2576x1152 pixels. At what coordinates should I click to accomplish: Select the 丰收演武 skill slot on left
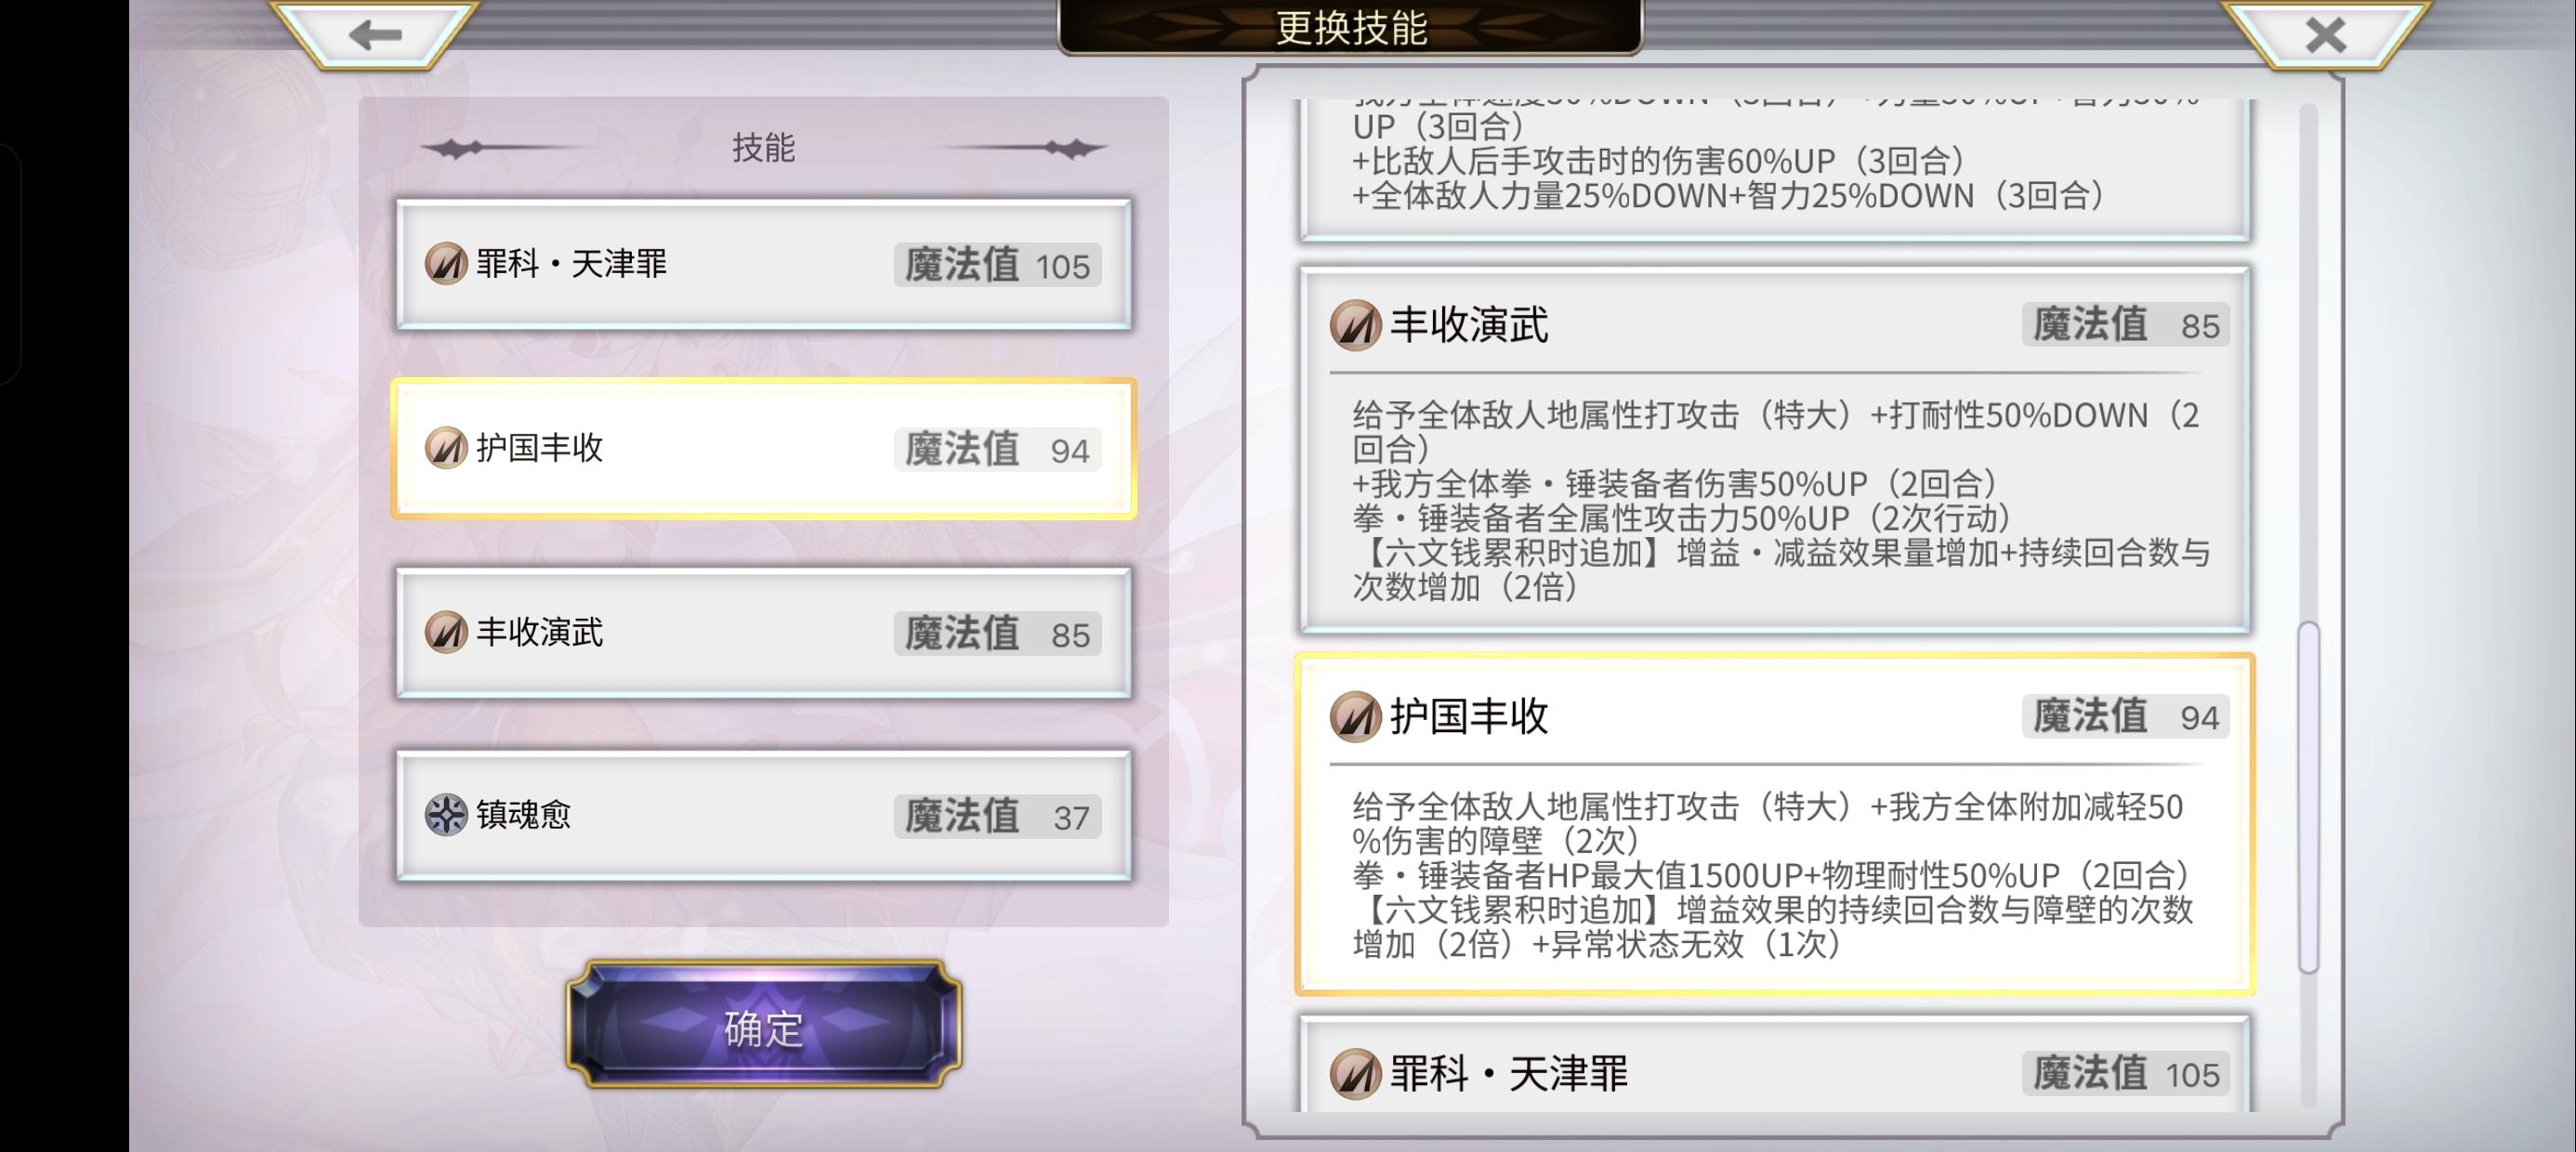tap(764, 633)
